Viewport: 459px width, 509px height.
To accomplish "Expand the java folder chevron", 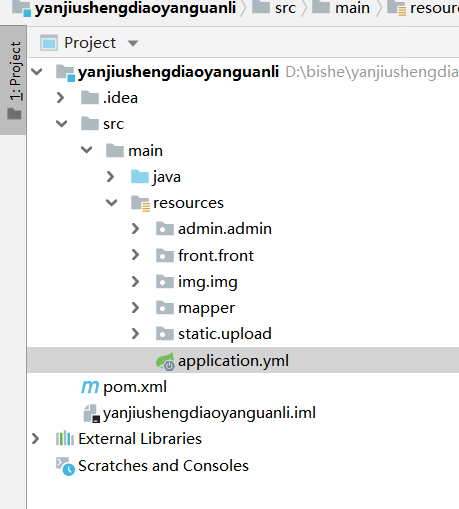I will click(x=110, y=176).
